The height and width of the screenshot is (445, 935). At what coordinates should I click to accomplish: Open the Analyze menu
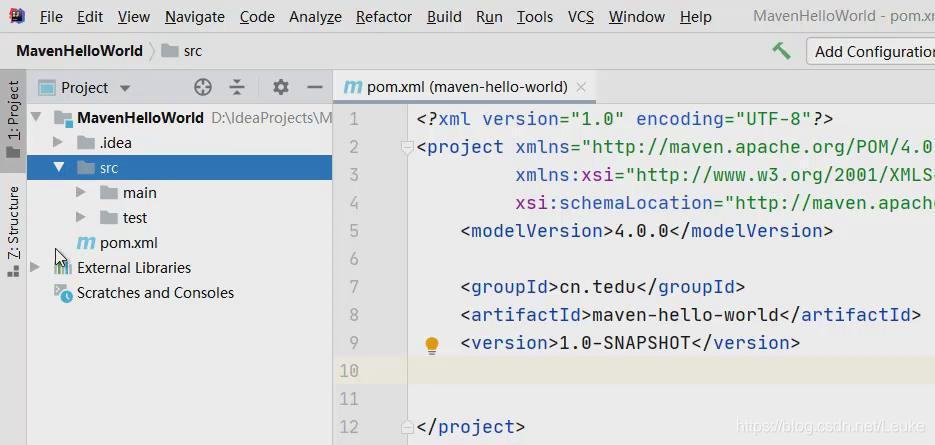pyautogui.click(x=315, y=17)
